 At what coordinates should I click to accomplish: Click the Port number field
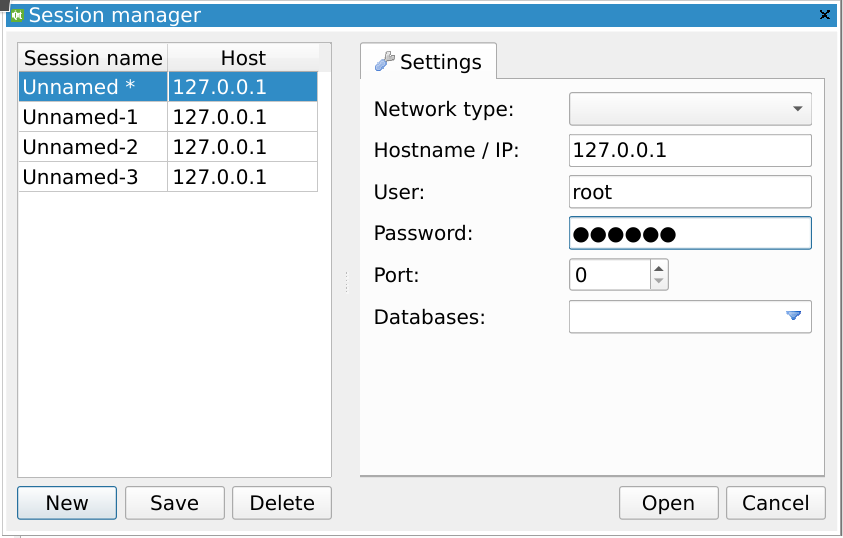610,275
